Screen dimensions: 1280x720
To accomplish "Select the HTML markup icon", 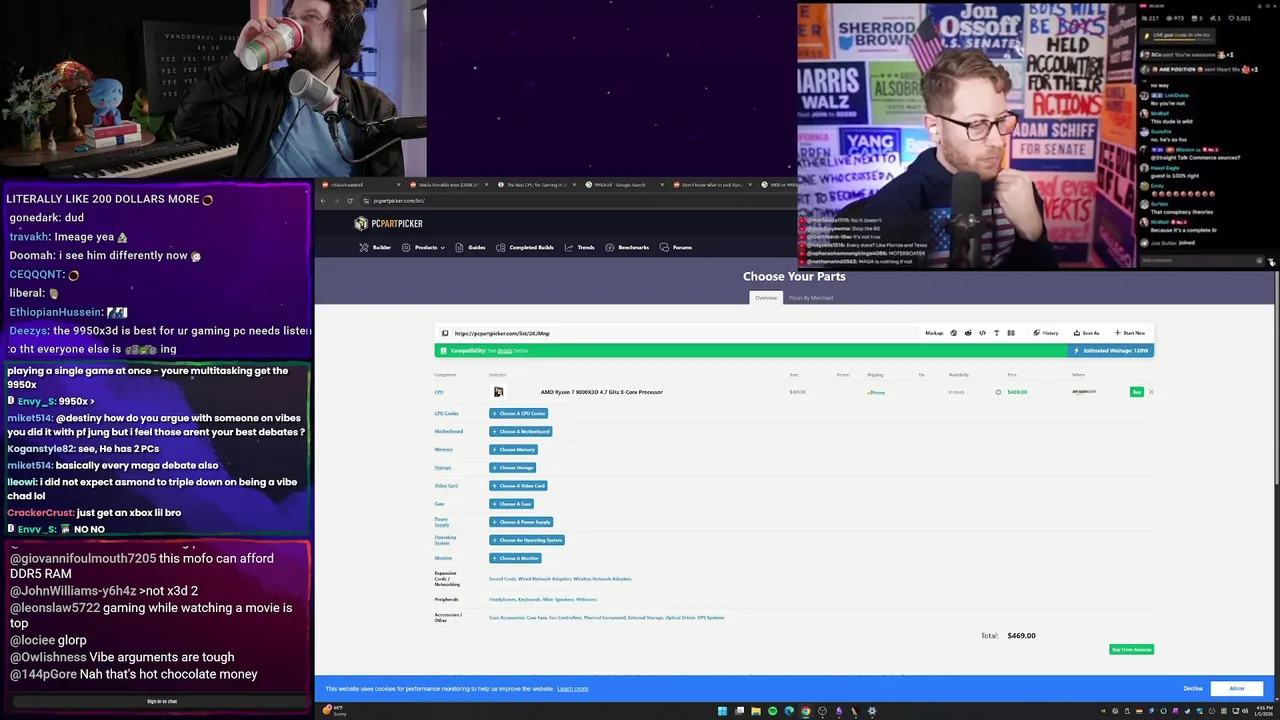I will tap(982, 333).
